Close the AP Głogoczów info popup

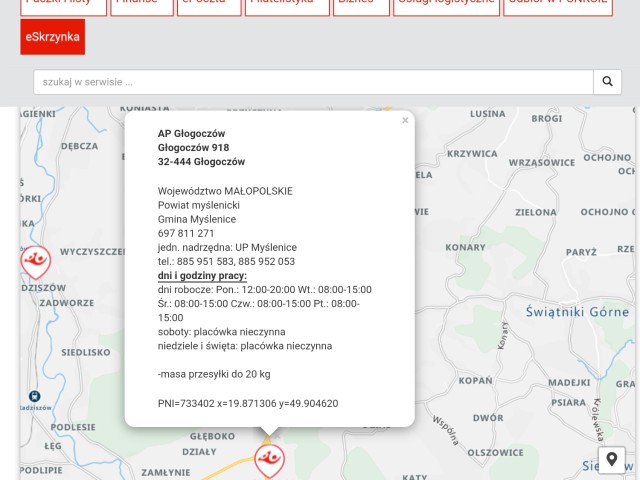coord(405,120)
